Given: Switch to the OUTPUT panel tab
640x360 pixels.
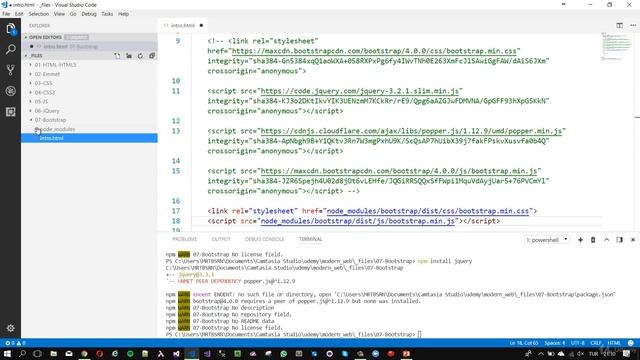Looking at the screenshot, I should tap(221, 239).
